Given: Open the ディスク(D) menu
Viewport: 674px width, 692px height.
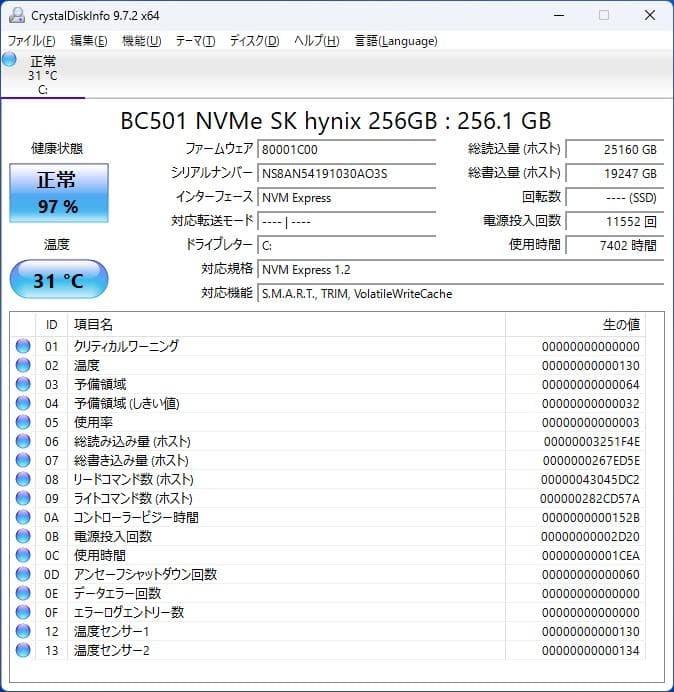Looking at the screenshot, I should click(x=254, y=41).
